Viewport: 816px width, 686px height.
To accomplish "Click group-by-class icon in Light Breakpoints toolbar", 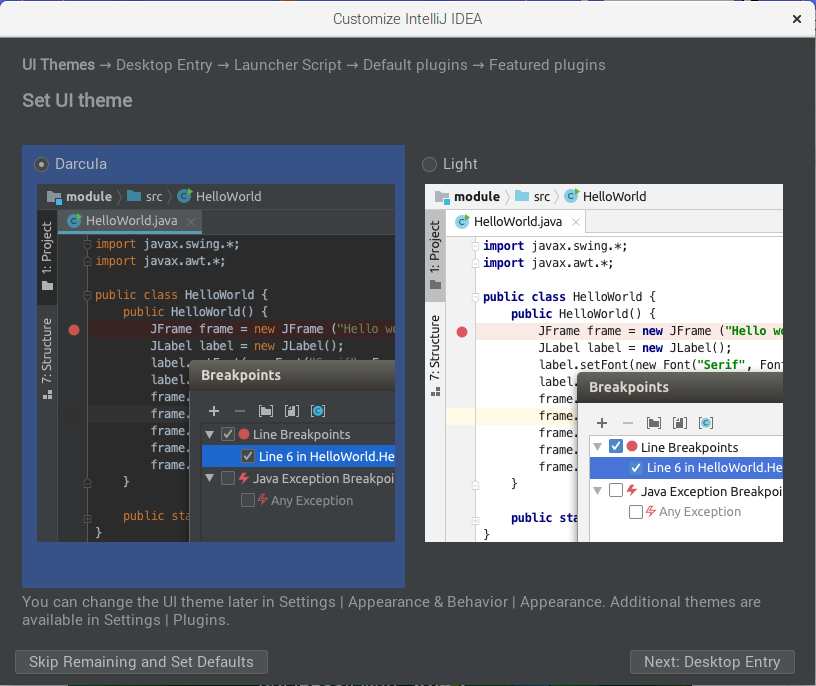I will (x=706, y=423).
